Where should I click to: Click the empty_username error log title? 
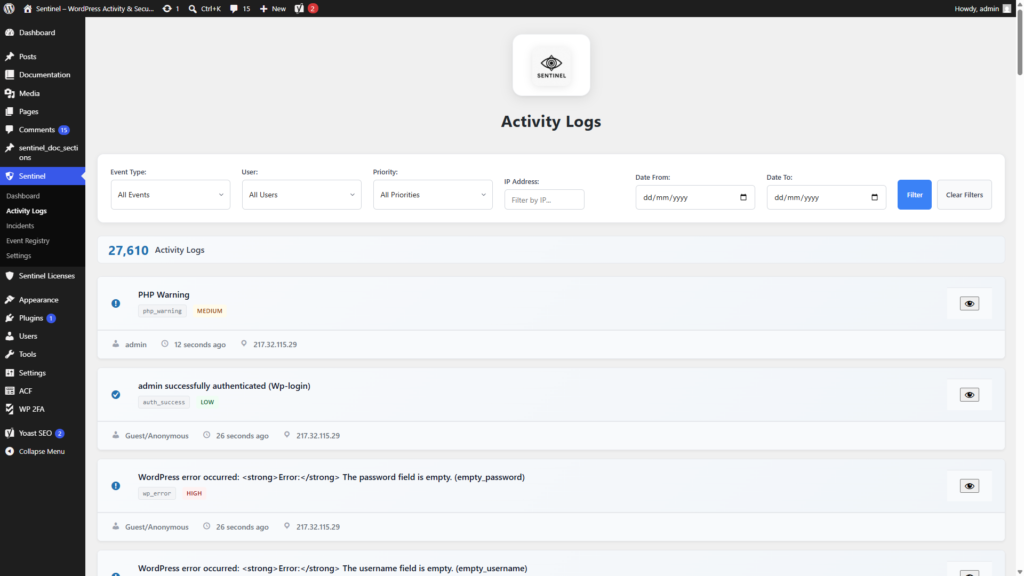coord(332,568)
